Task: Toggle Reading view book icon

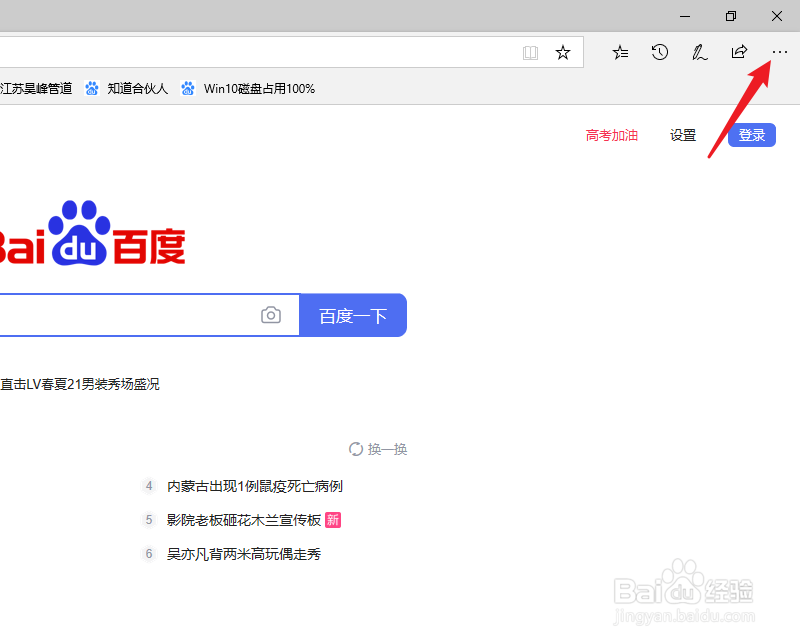Action: 531,53
